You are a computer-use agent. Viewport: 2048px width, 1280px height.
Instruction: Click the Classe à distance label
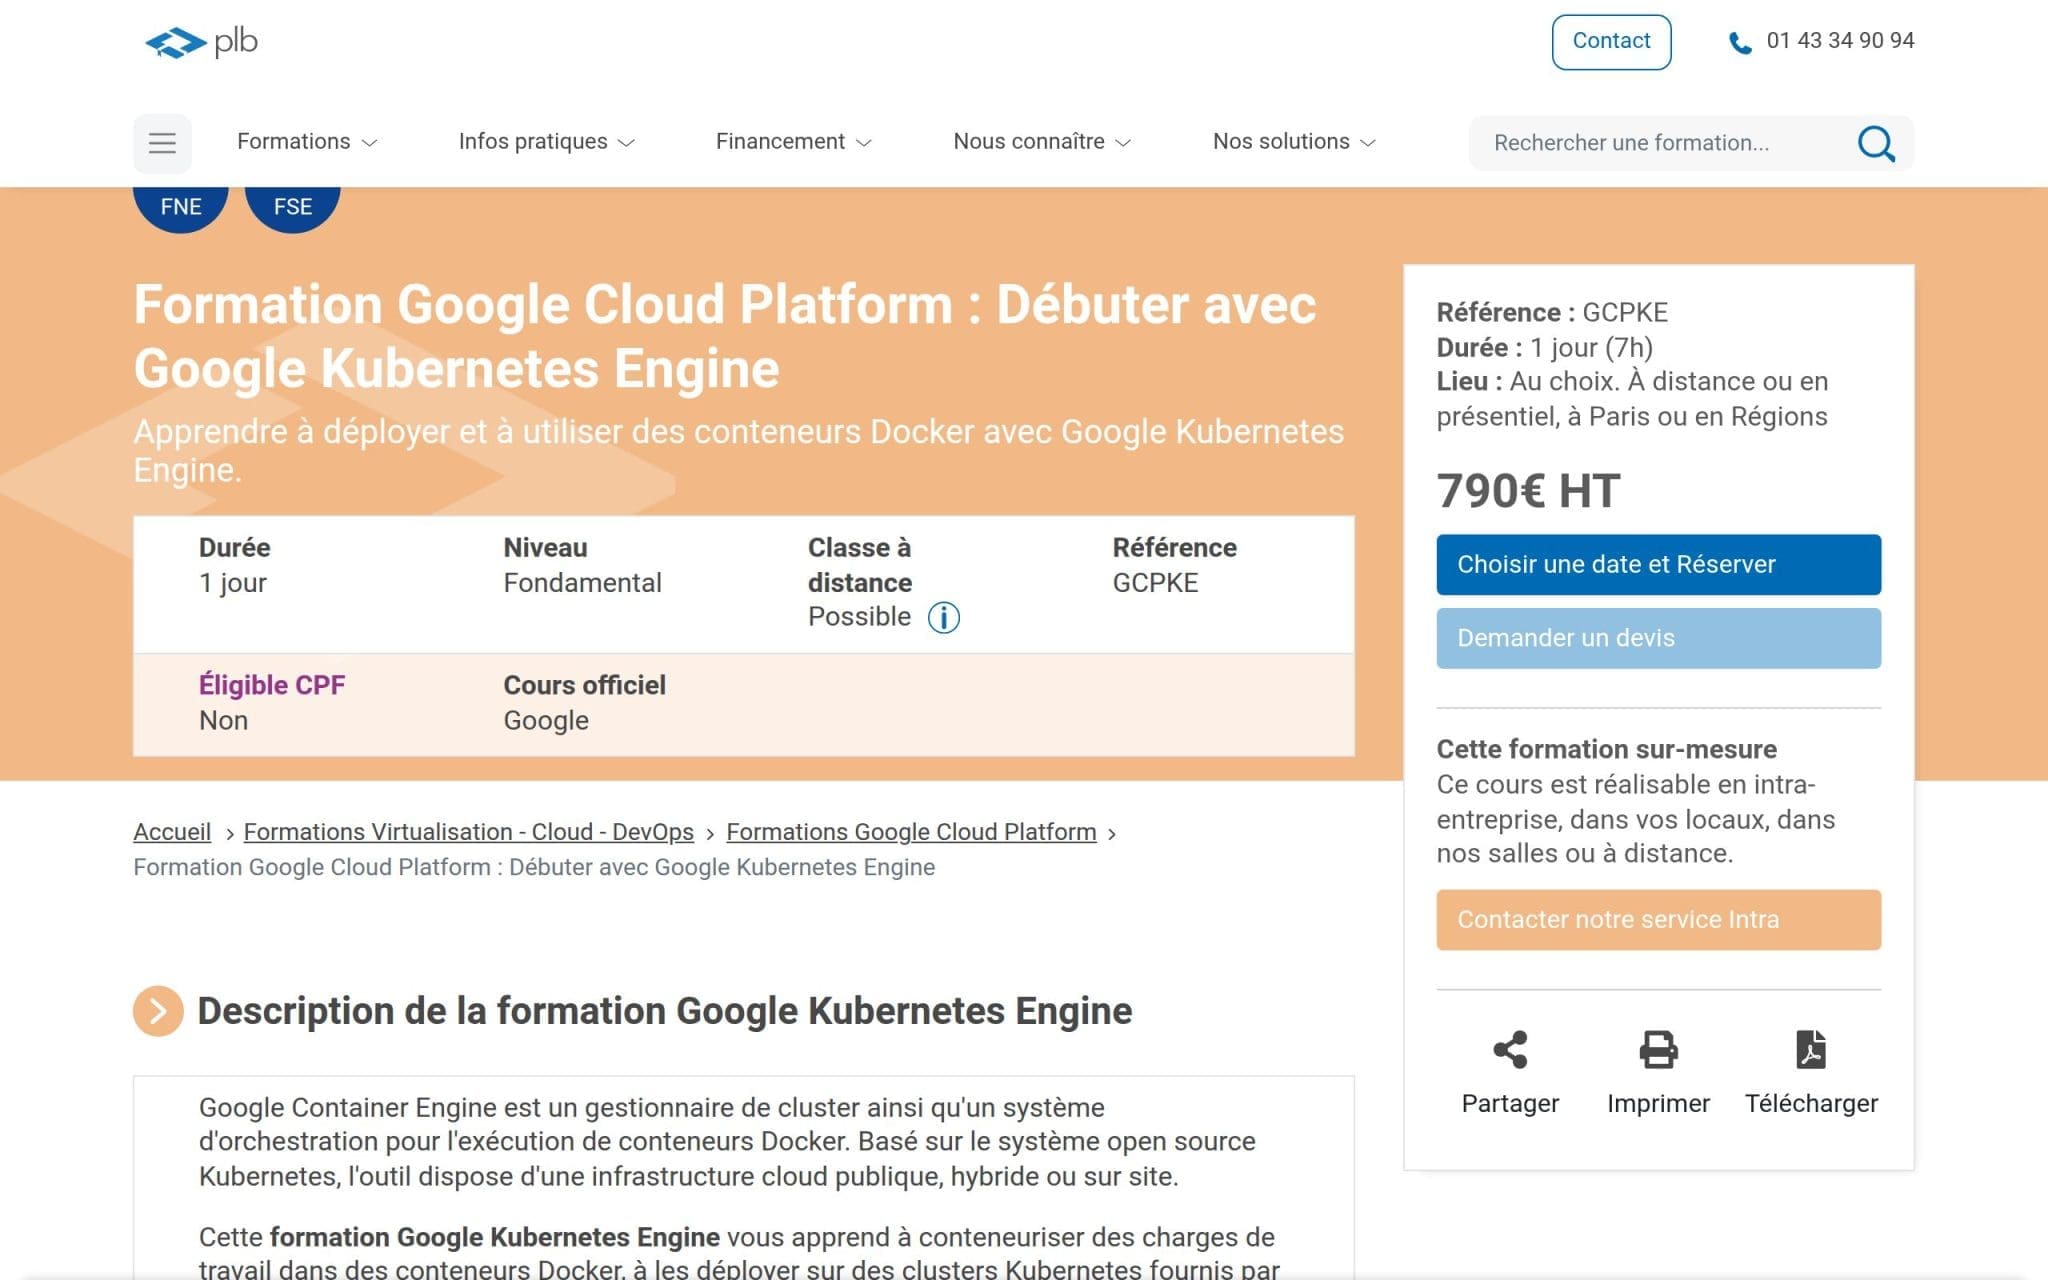860,565
